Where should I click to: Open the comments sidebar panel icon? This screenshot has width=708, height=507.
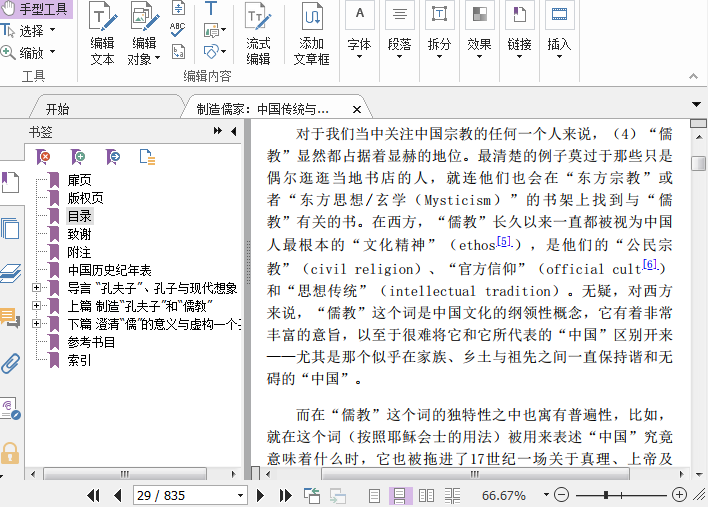[10, 317]
